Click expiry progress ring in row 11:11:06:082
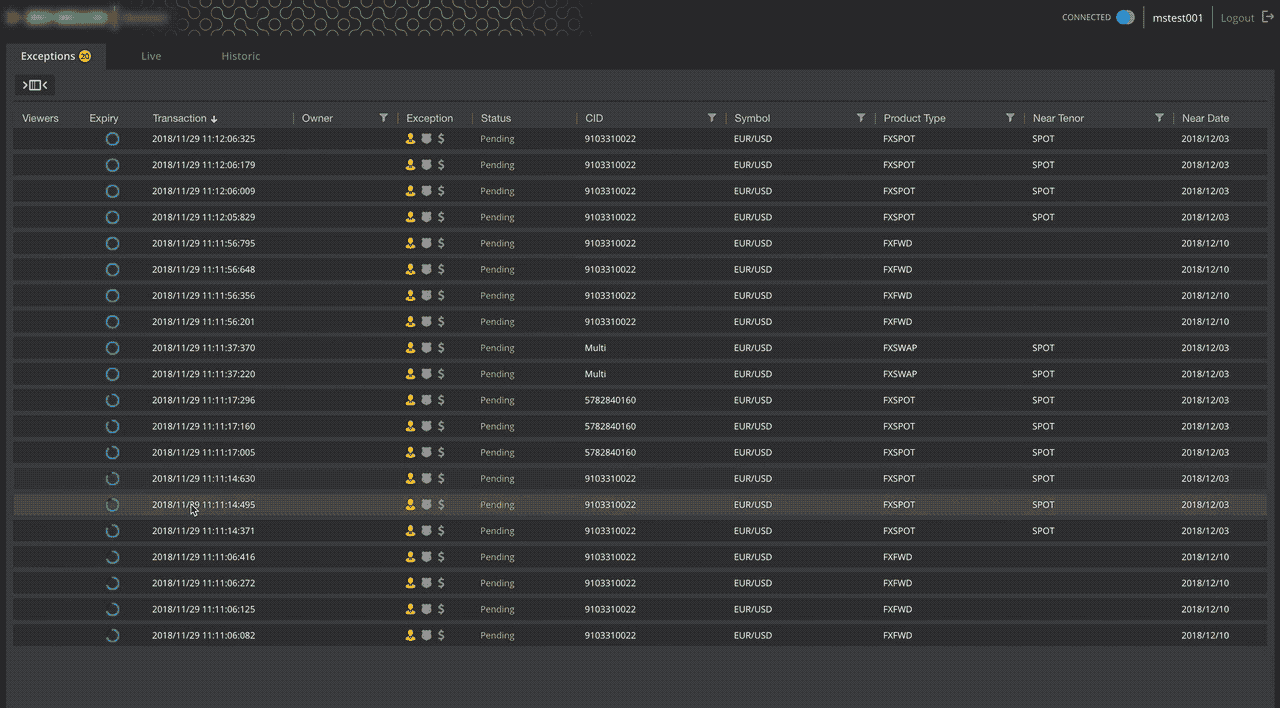Image resolution: width=1280 pixels, height=708 pixels. 112,635
